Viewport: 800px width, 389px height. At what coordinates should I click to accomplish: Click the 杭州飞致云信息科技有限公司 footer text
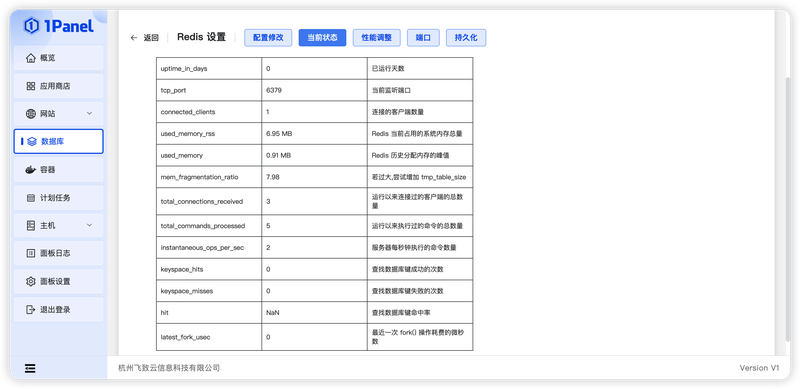coord(169,368)
